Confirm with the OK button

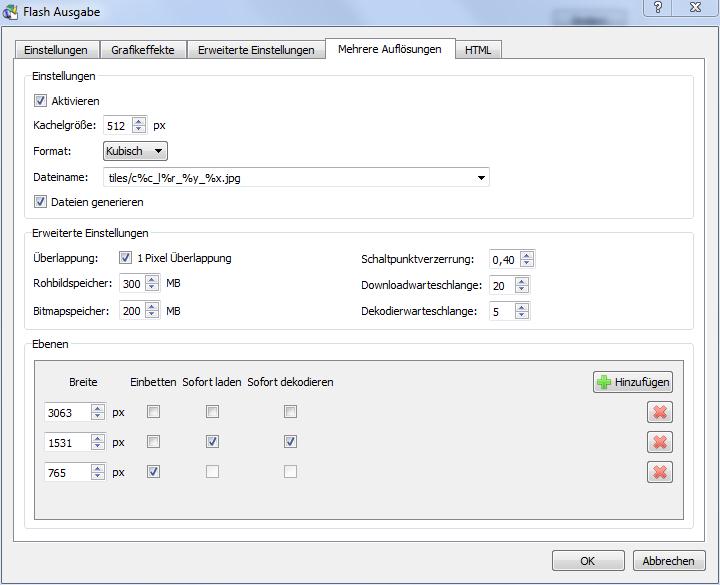pyautogui.click(x=587, y=561)
